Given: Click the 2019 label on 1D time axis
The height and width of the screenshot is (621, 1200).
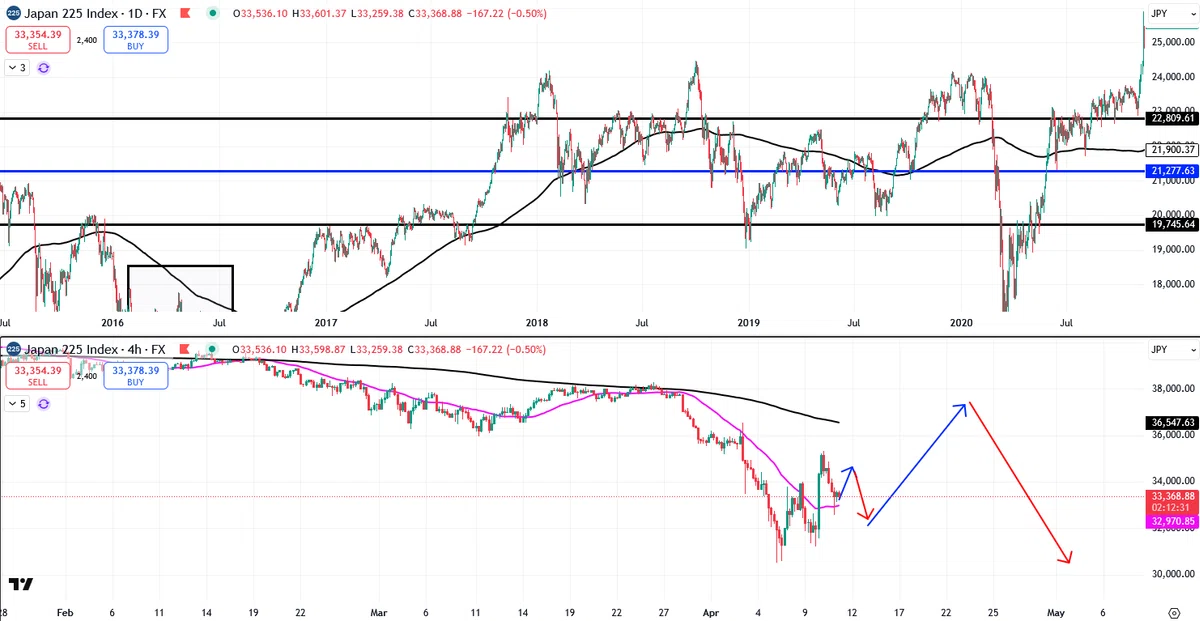Looking at the screenshot, I should 749,323.
